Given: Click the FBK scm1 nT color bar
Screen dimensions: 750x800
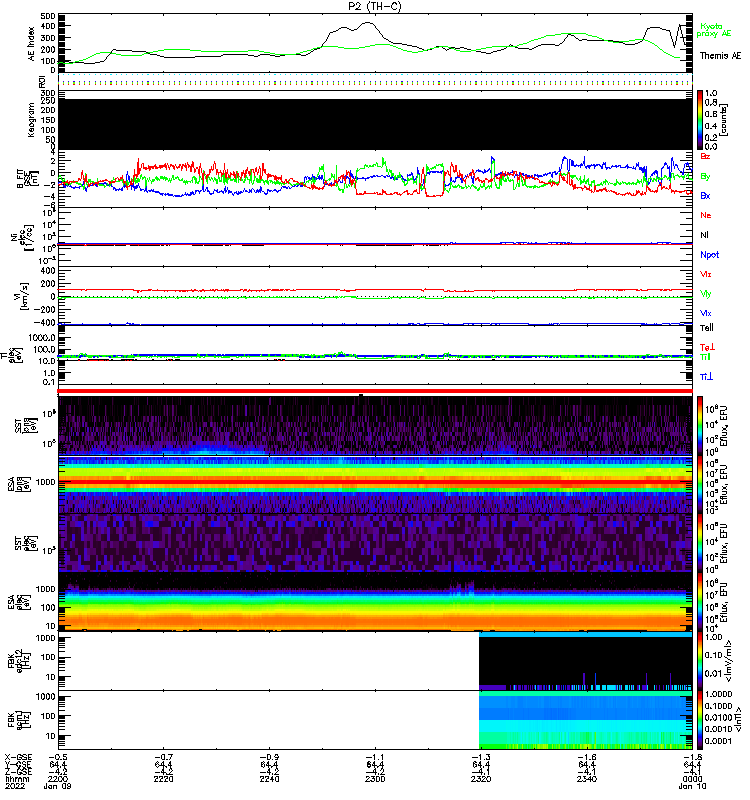Looking at the screenshot, I should point(700,720).
